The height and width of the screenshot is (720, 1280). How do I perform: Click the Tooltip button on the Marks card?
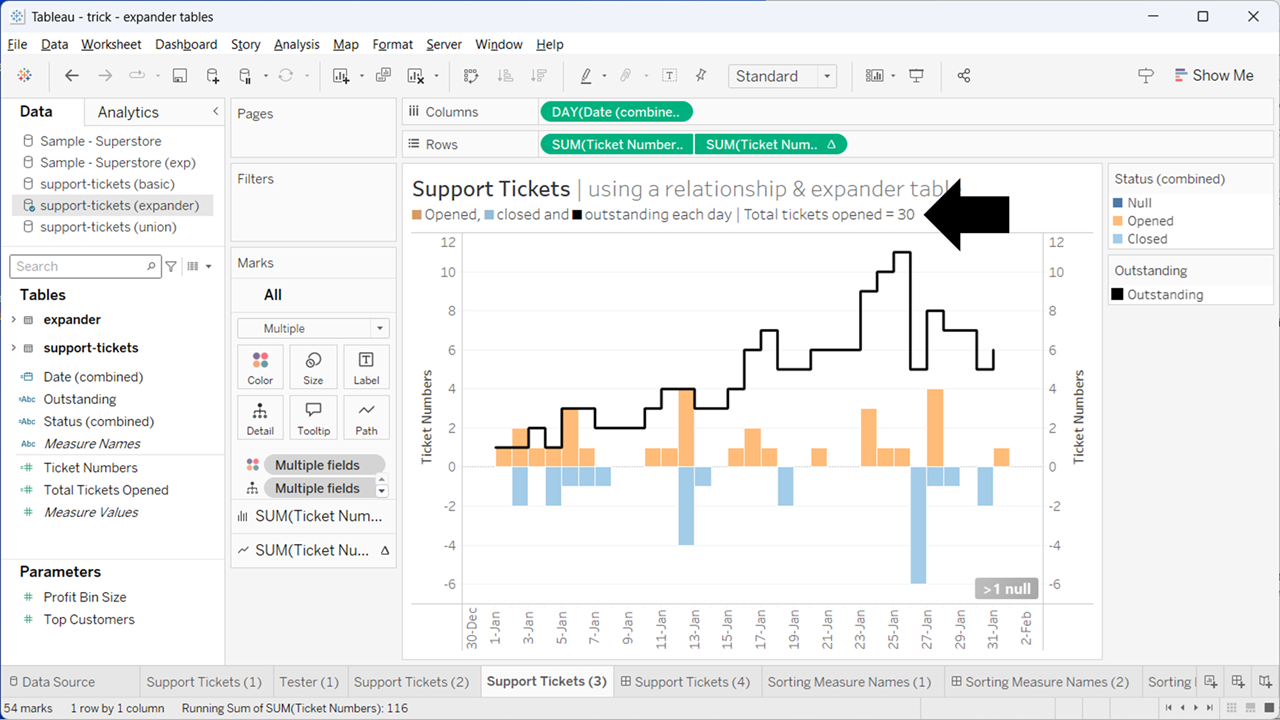(313, 417)
